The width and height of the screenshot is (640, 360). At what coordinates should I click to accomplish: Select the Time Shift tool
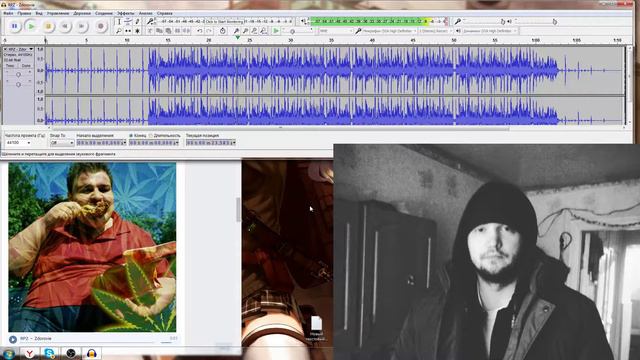pos(128,31)
